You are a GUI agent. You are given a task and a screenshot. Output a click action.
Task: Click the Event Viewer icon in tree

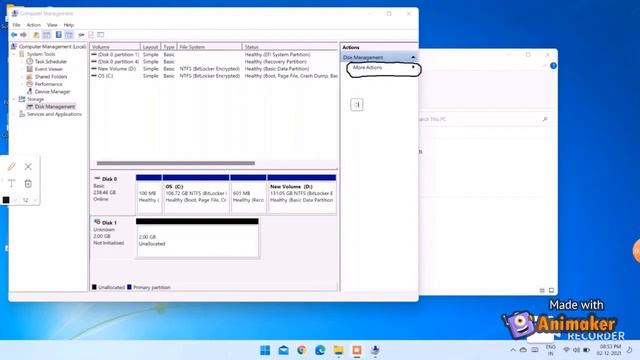point(29,69)
